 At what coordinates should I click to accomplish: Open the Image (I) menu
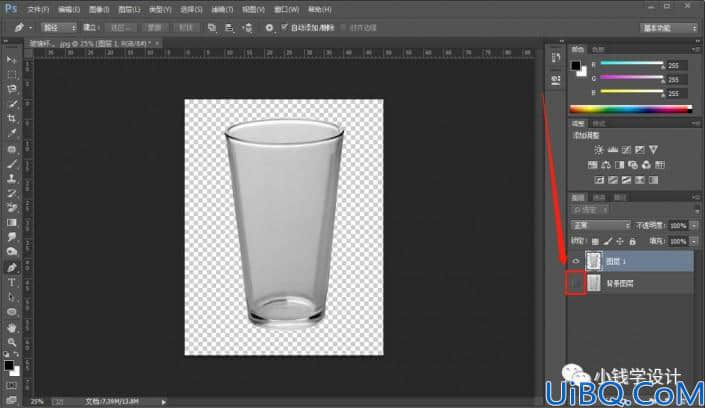(x=99, y=9)
